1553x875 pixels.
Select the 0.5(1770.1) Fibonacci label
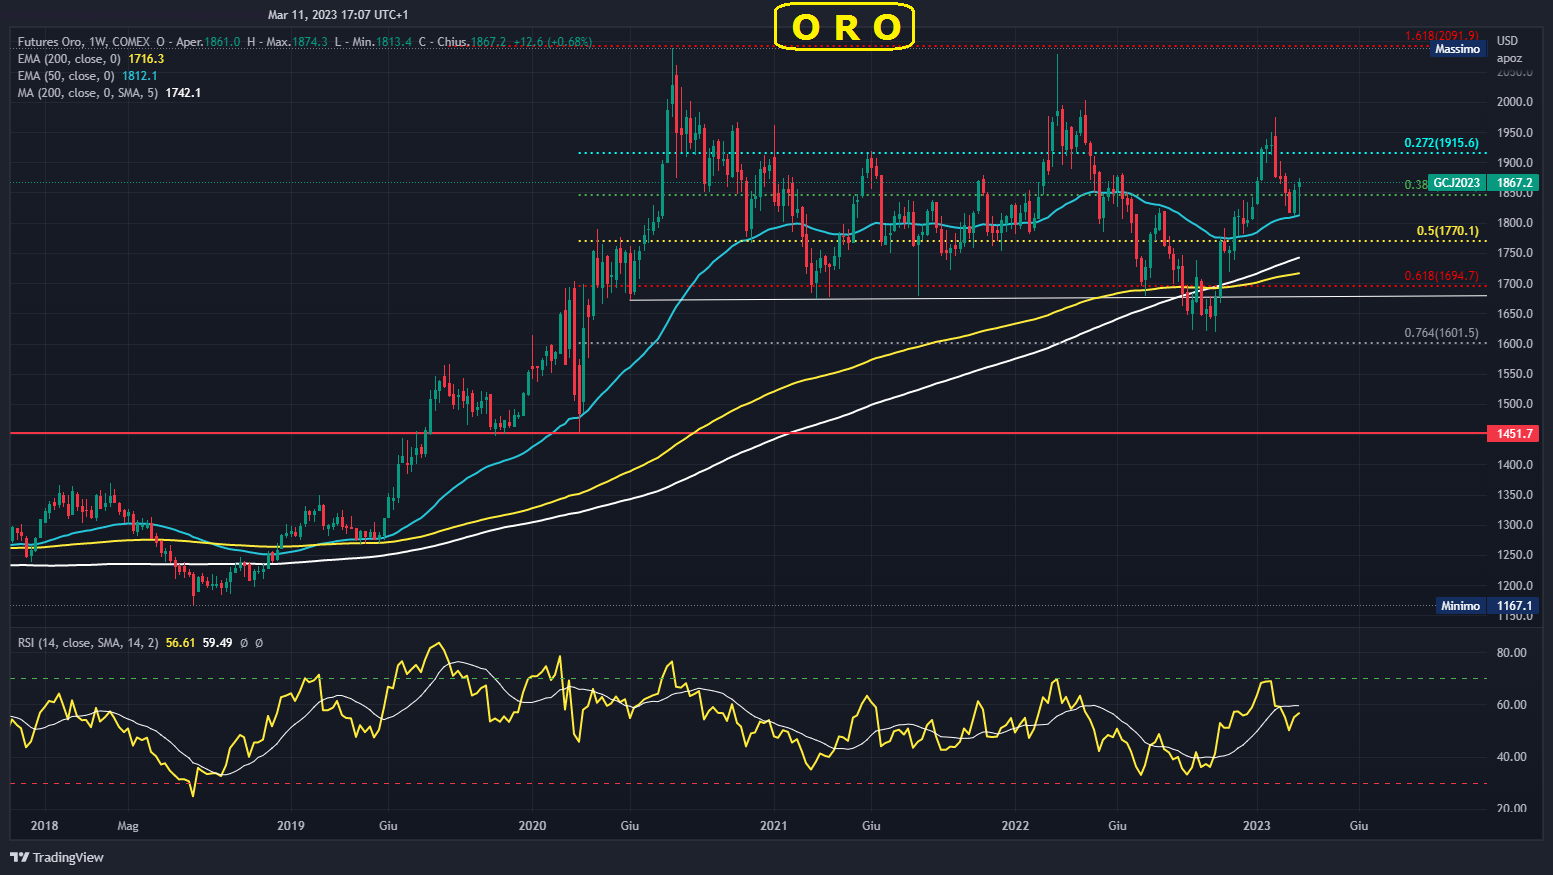point(1447,231)
